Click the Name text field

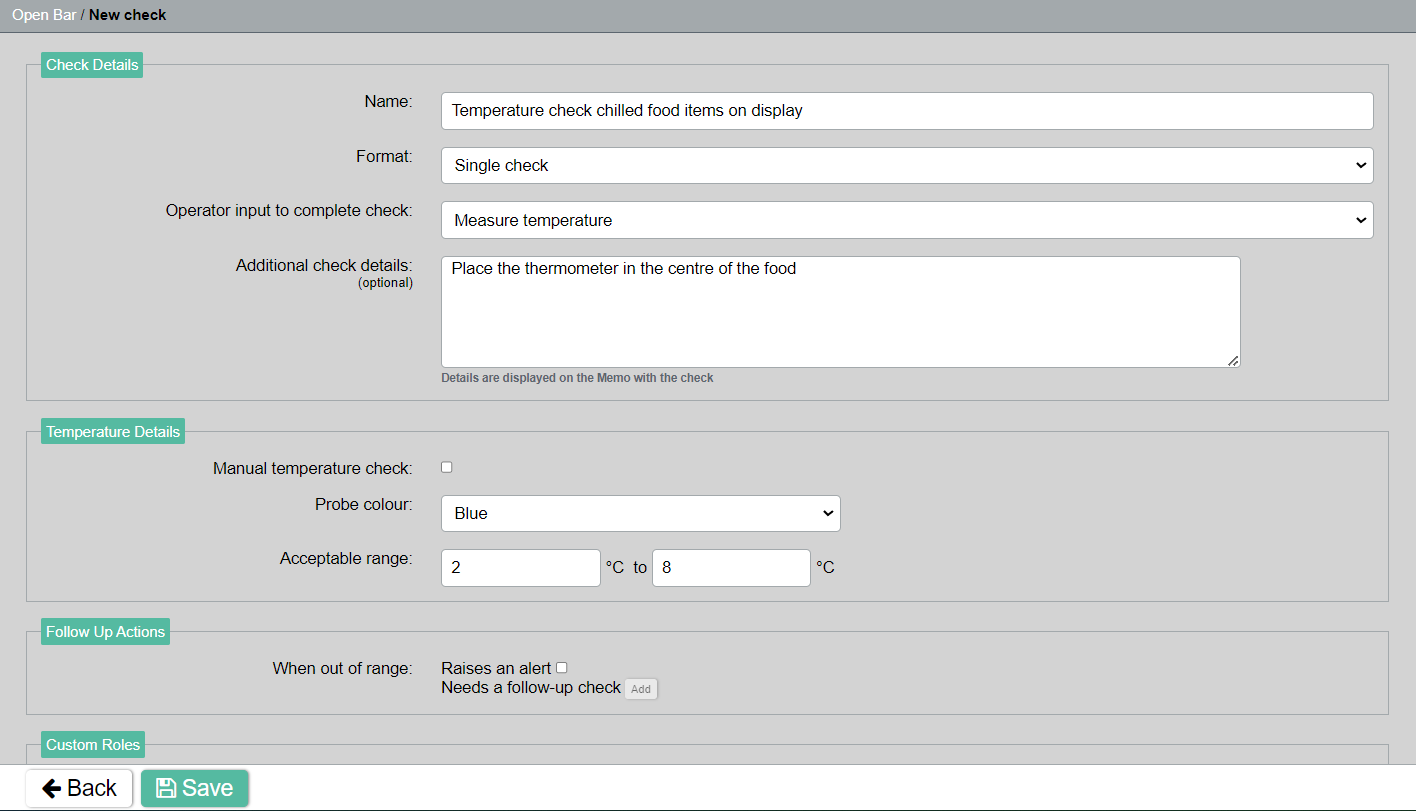(906, 111)
